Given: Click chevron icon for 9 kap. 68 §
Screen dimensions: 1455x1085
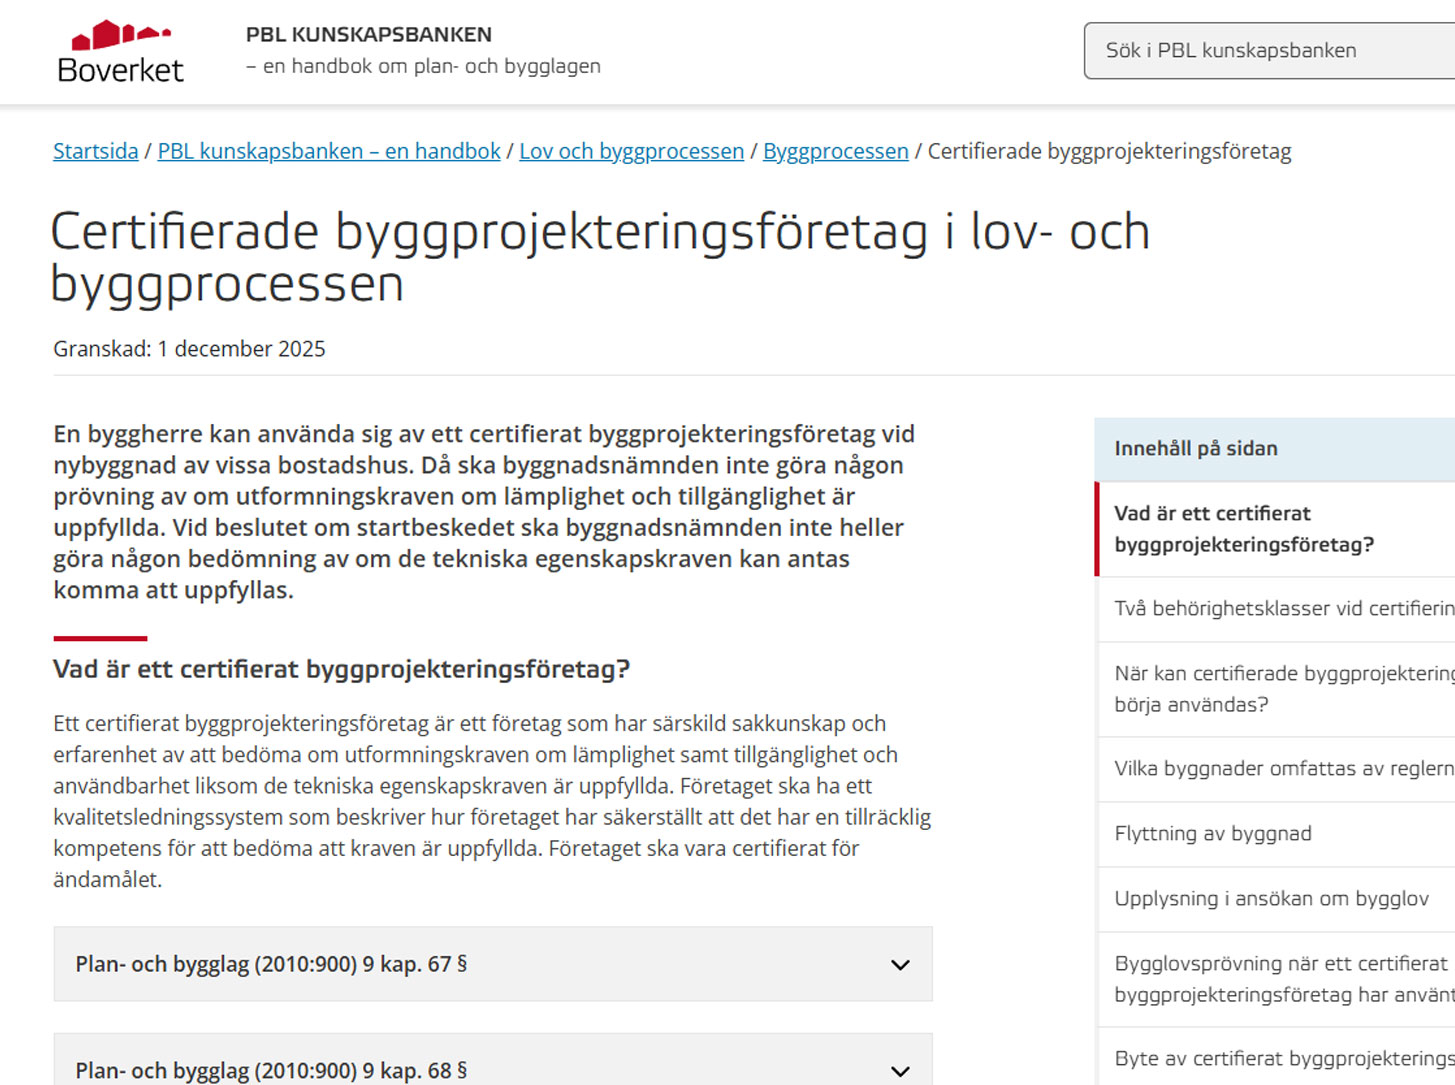Looking at the screenshot, I should click(x=900, y=1071).
